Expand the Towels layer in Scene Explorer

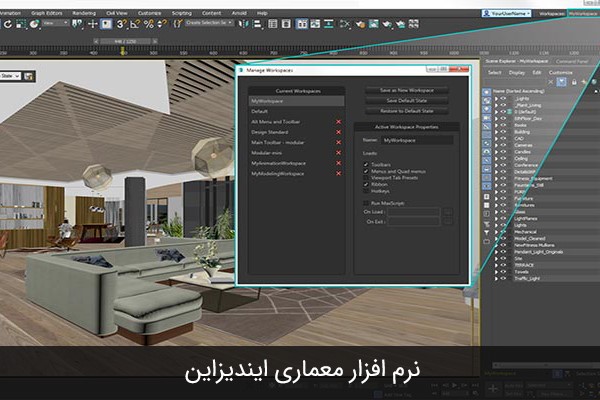click(497, 272)
